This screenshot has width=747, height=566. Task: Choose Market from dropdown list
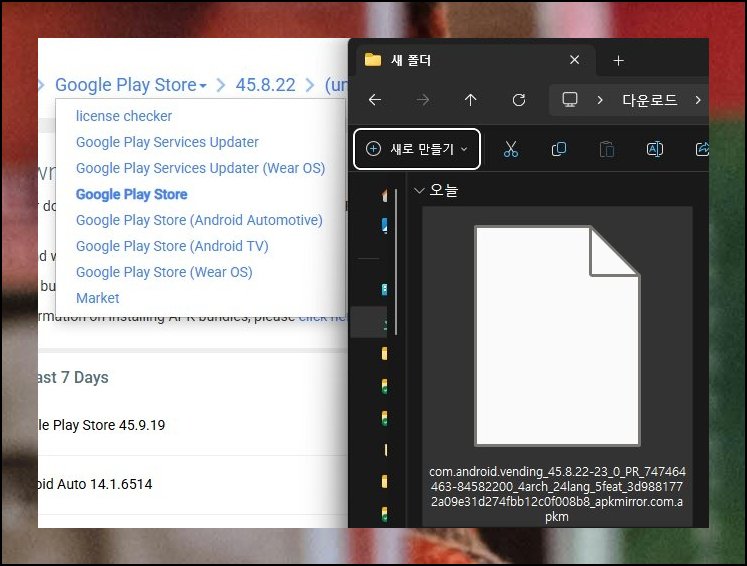click(x=98, y=298)
